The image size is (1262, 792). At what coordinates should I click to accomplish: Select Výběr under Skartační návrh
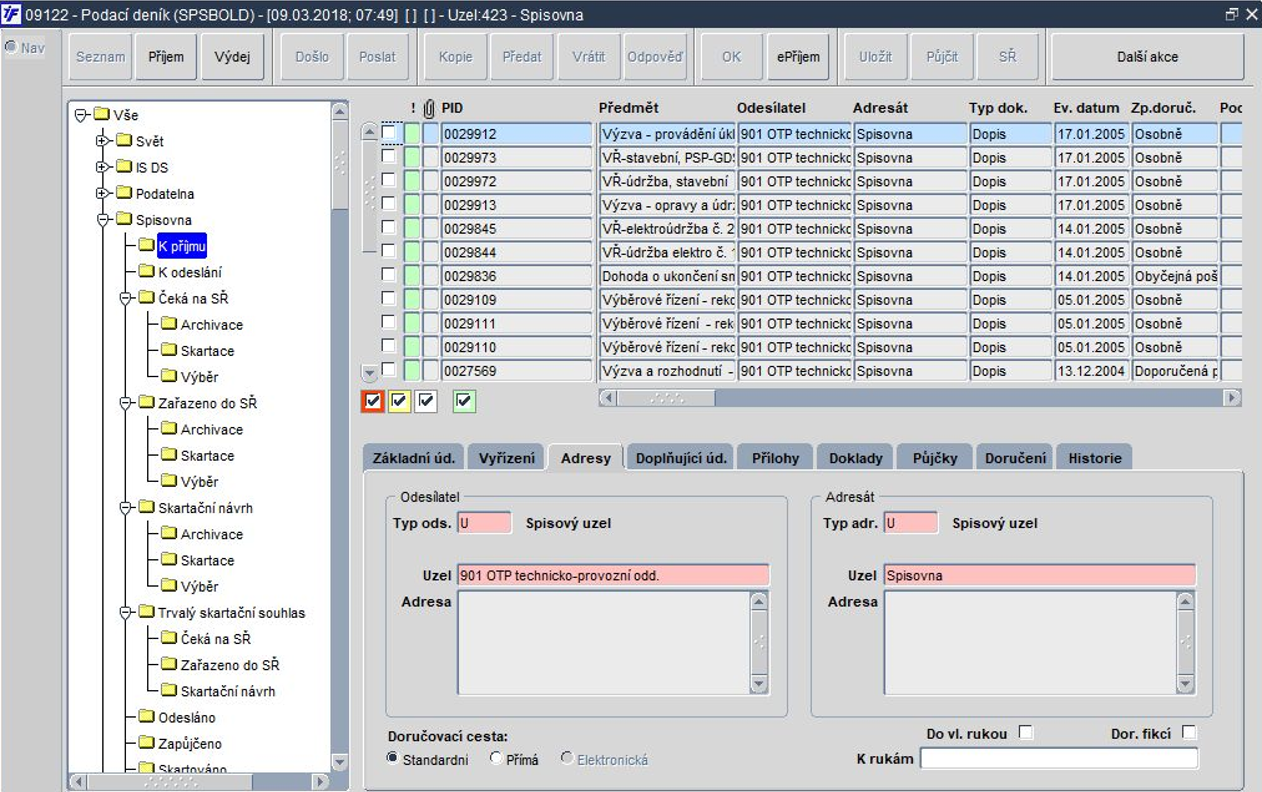(x=199, y=586)
